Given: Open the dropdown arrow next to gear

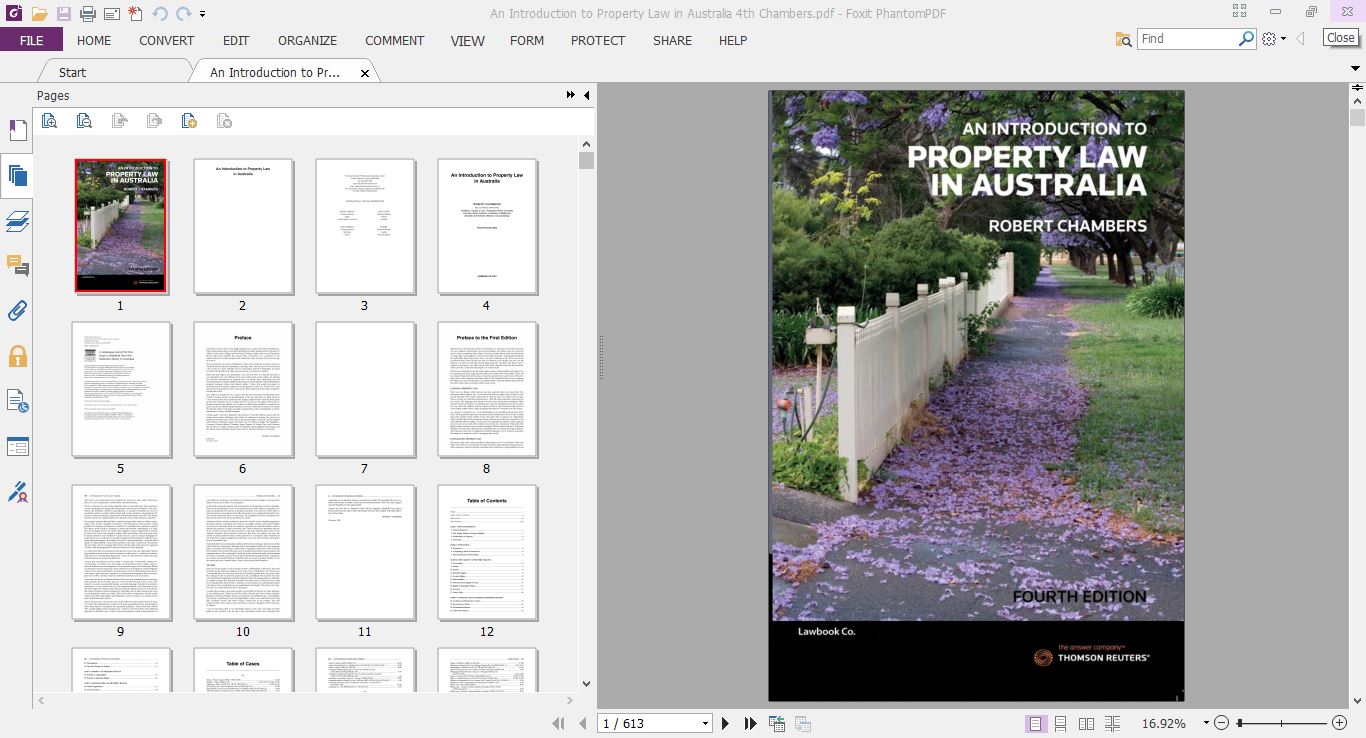Looking at the screenshot, I should (x=1283, y=40).
